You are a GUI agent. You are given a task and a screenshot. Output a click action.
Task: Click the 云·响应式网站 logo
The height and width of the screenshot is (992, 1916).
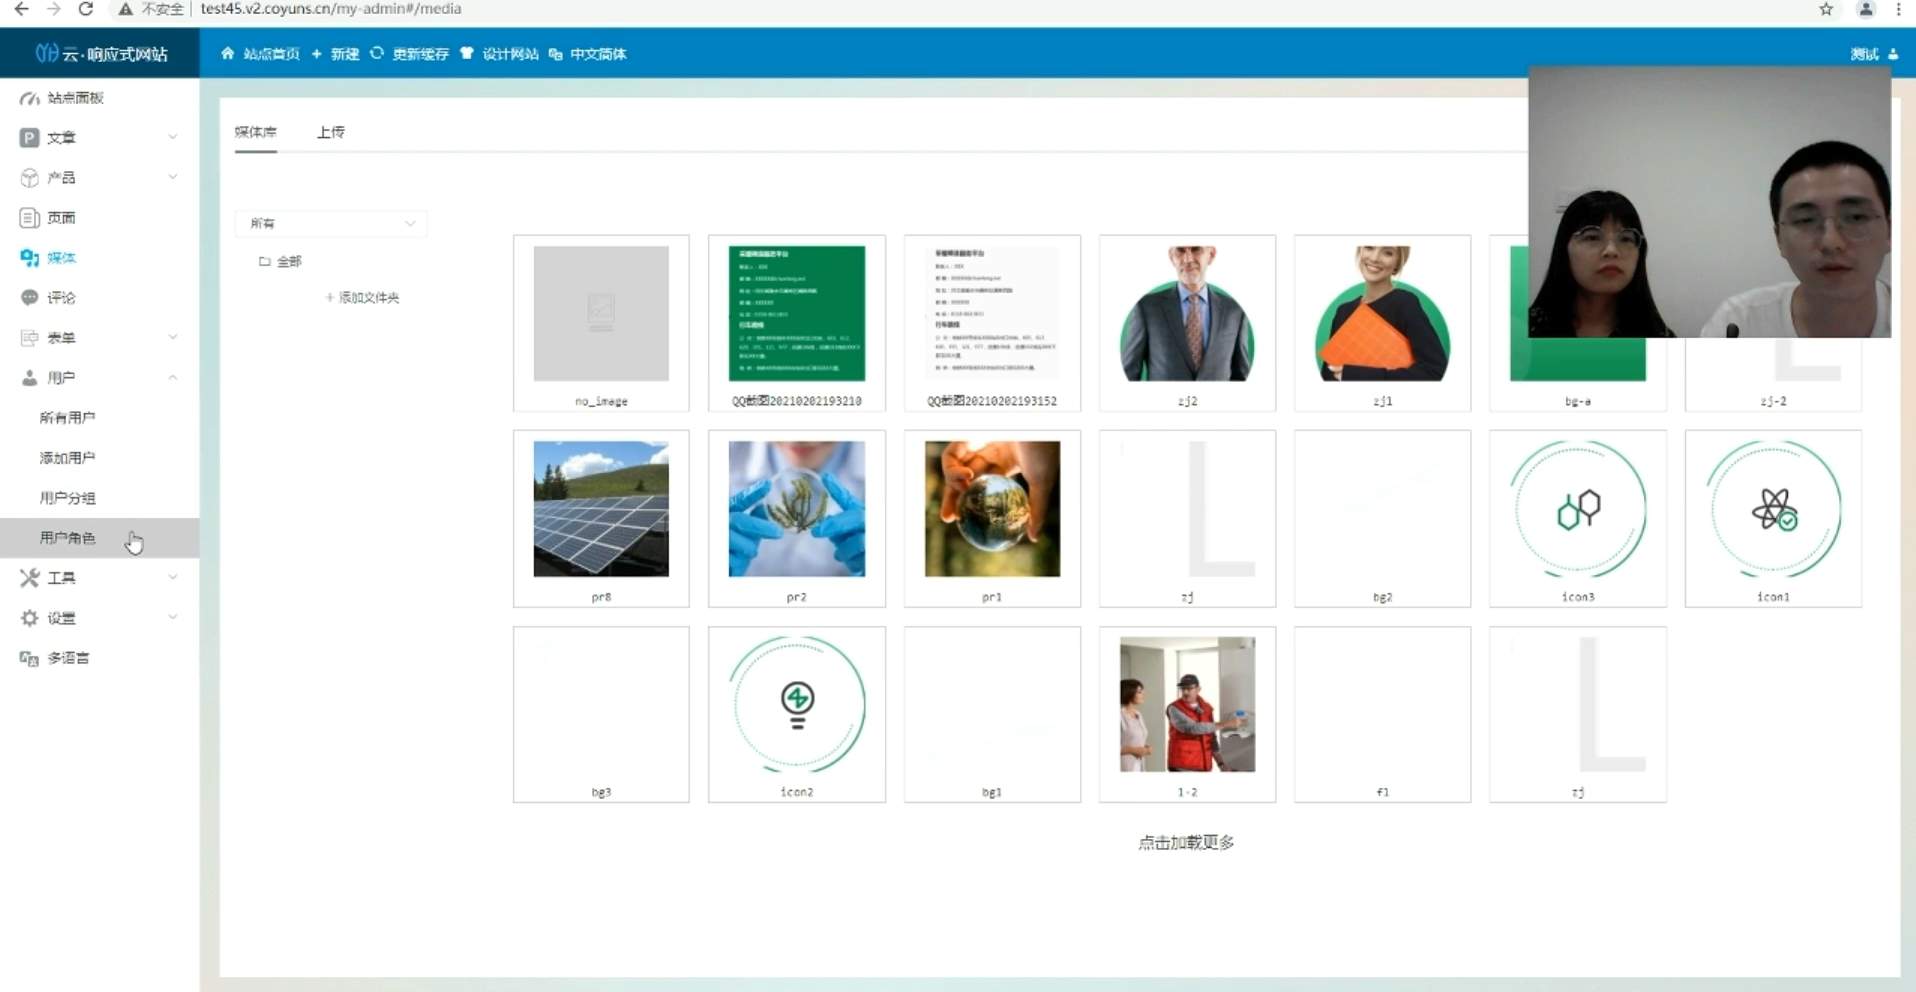101,53
